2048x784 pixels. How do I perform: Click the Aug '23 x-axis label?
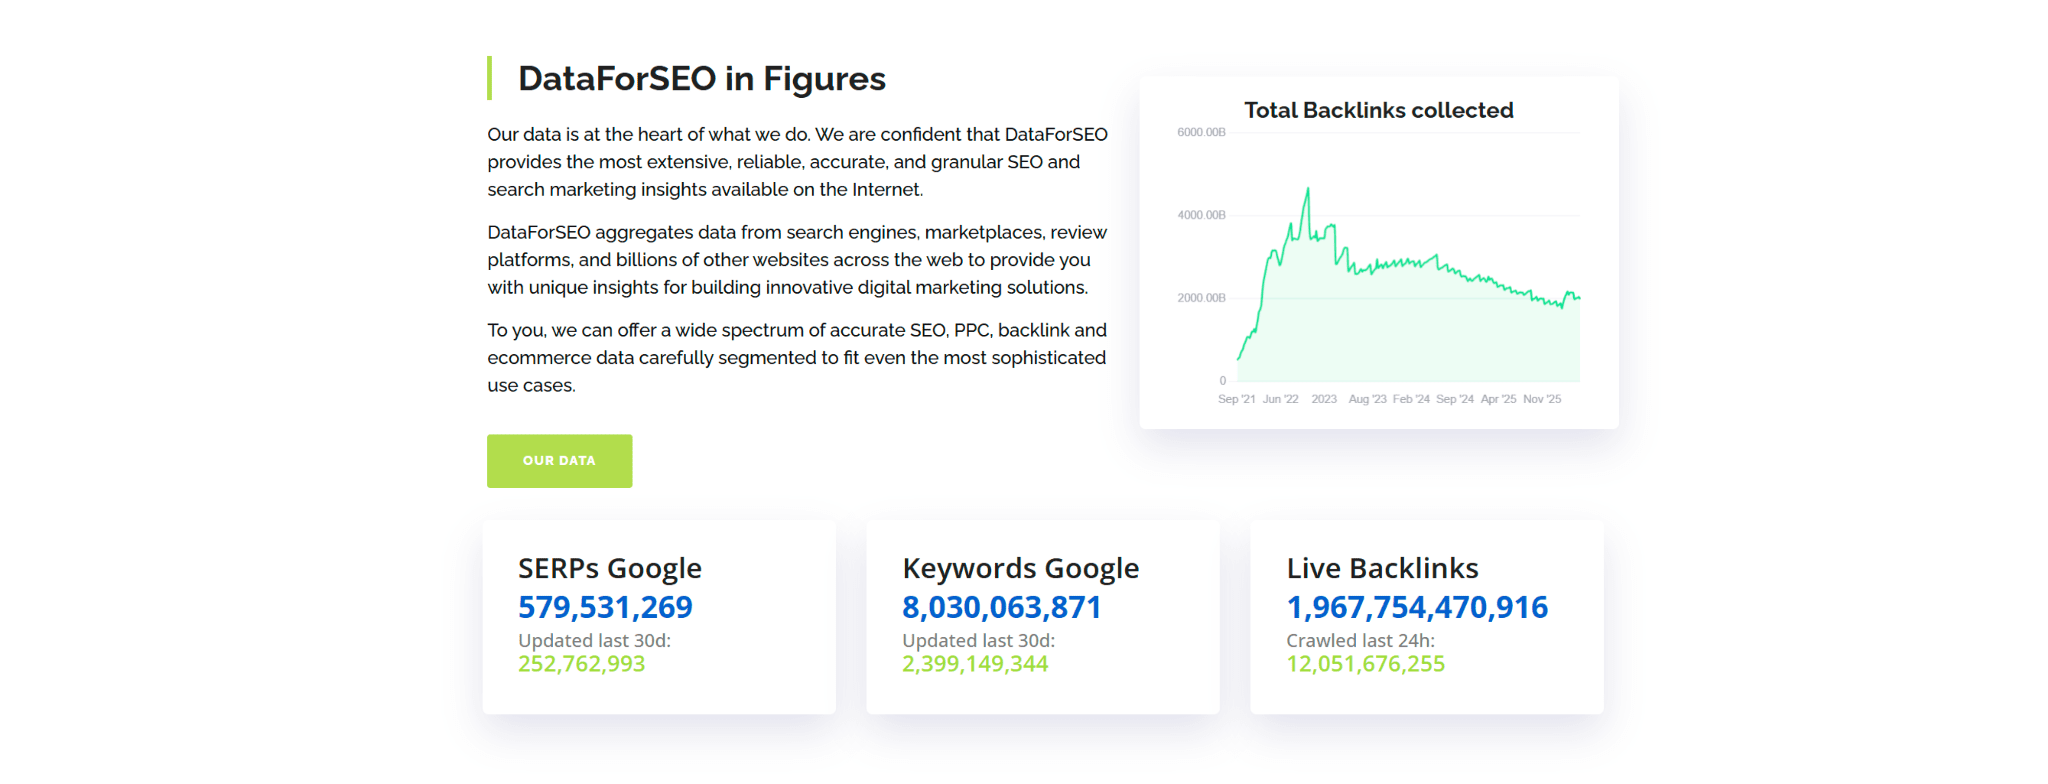(x=1367, y=399)
